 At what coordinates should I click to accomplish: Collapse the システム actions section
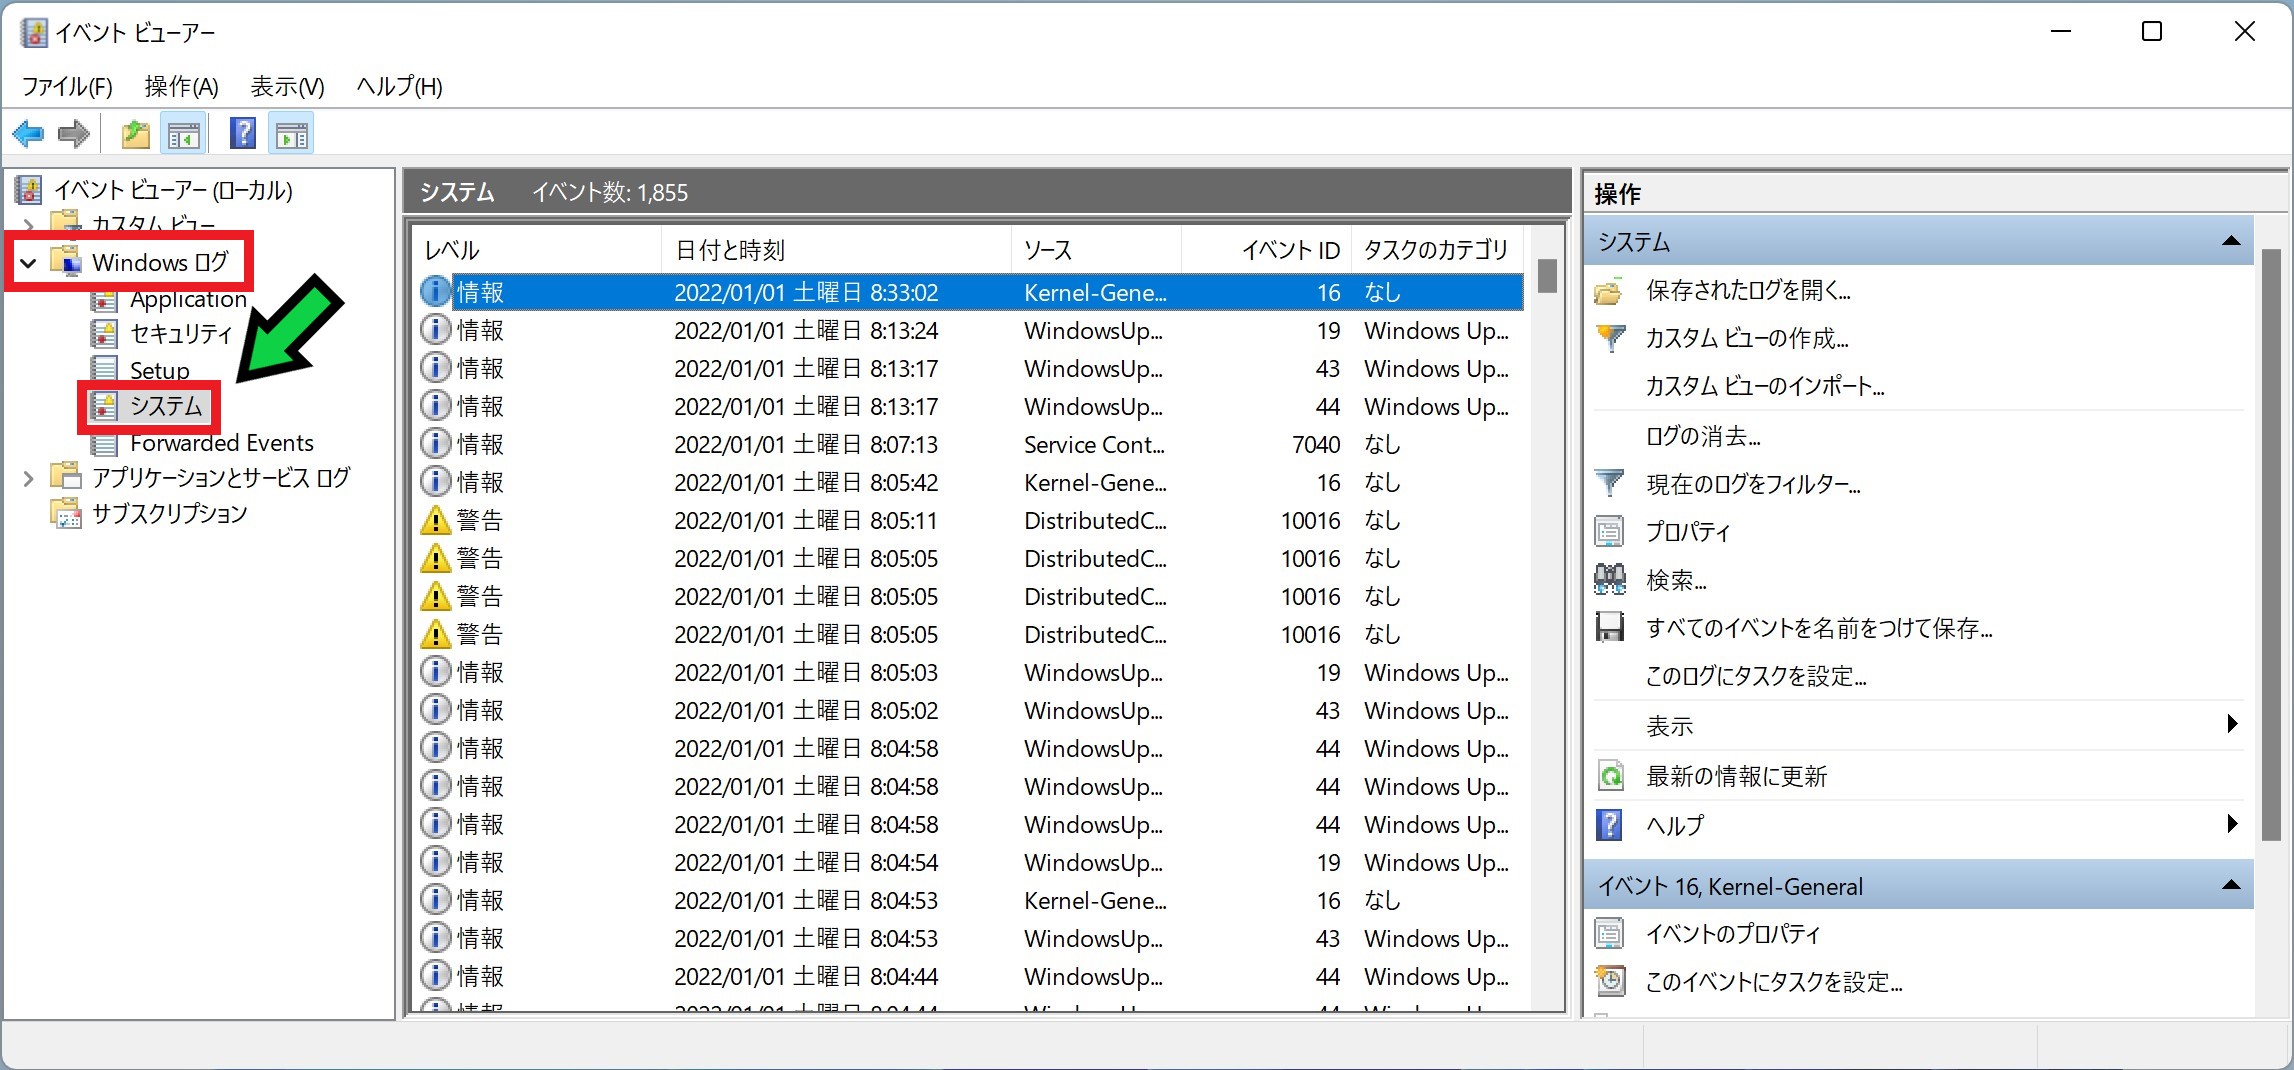[x=2231, y=241]
